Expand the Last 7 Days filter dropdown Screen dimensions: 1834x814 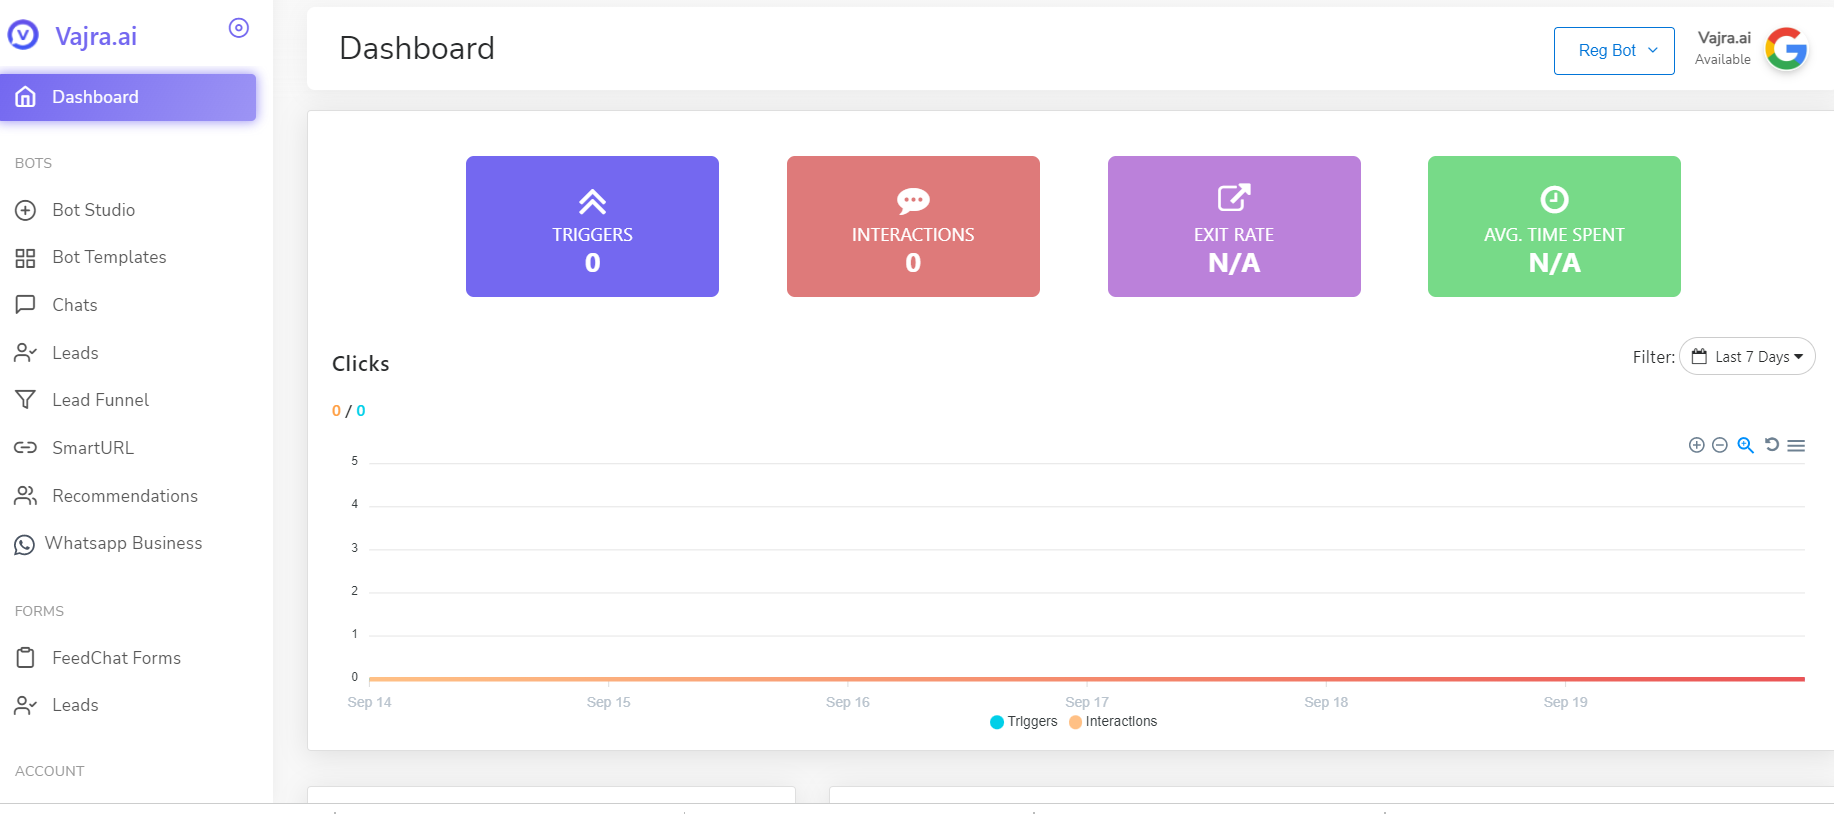(1747, 357)
